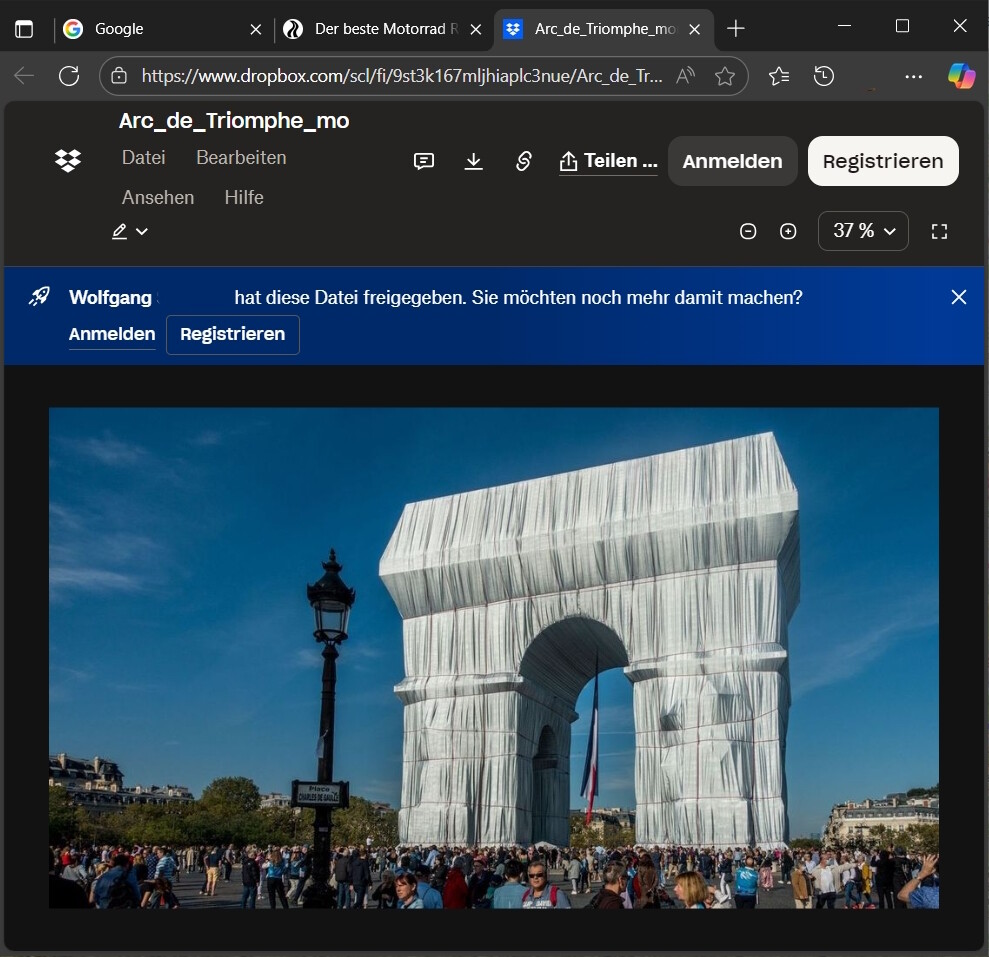Copy the link with the chain icon
Image resolution: width=989 pixels, height=957 pixels.
(x=523, y=161)
